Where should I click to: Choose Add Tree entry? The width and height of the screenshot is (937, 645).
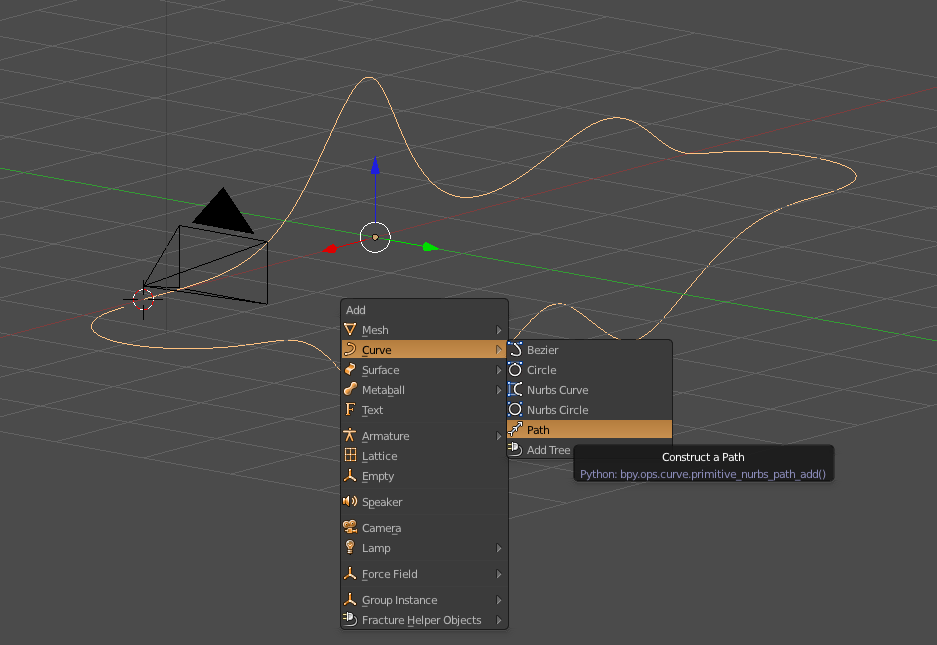click(540, 450)
